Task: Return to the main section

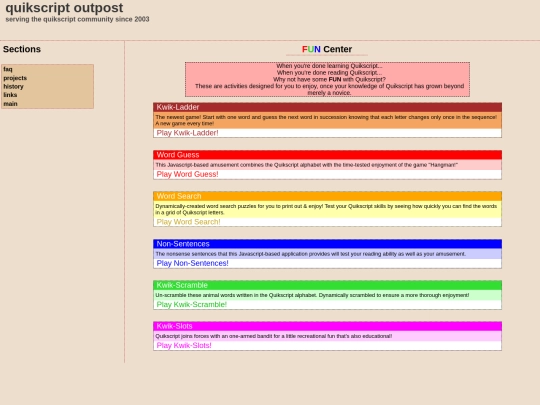Action: tap(10, 104)
